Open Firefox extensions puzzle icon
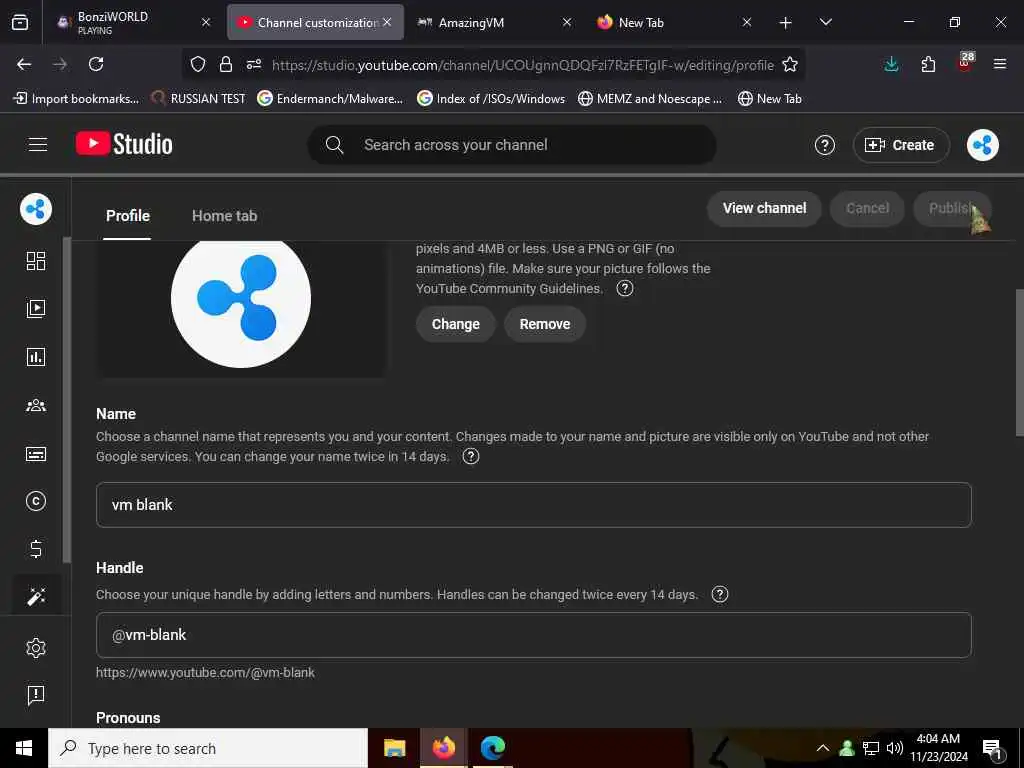 click(x=928, y=64)
